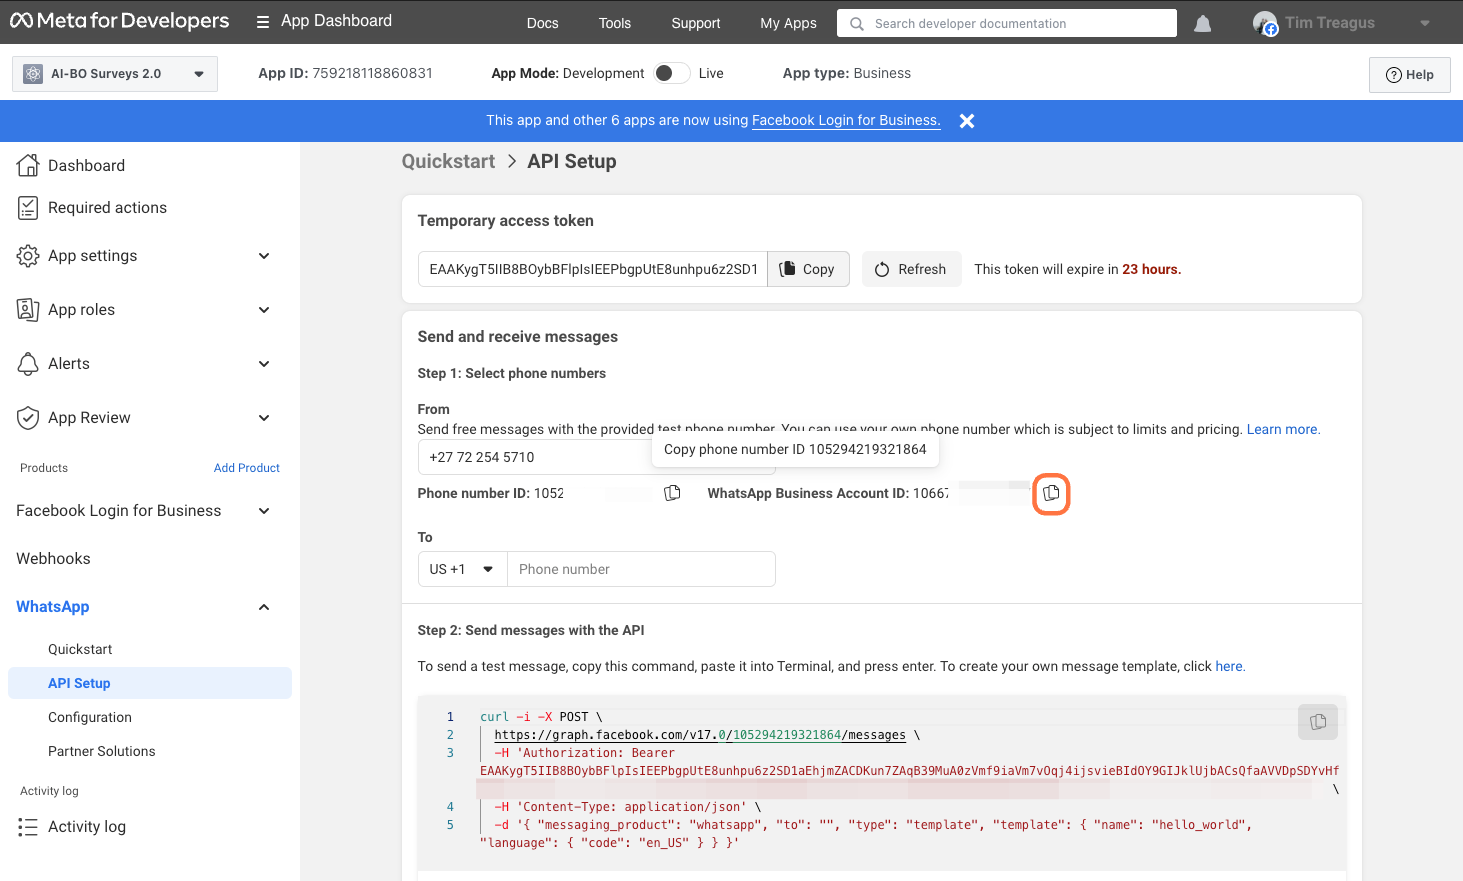Refresh the temporary access token

(911, 269)
